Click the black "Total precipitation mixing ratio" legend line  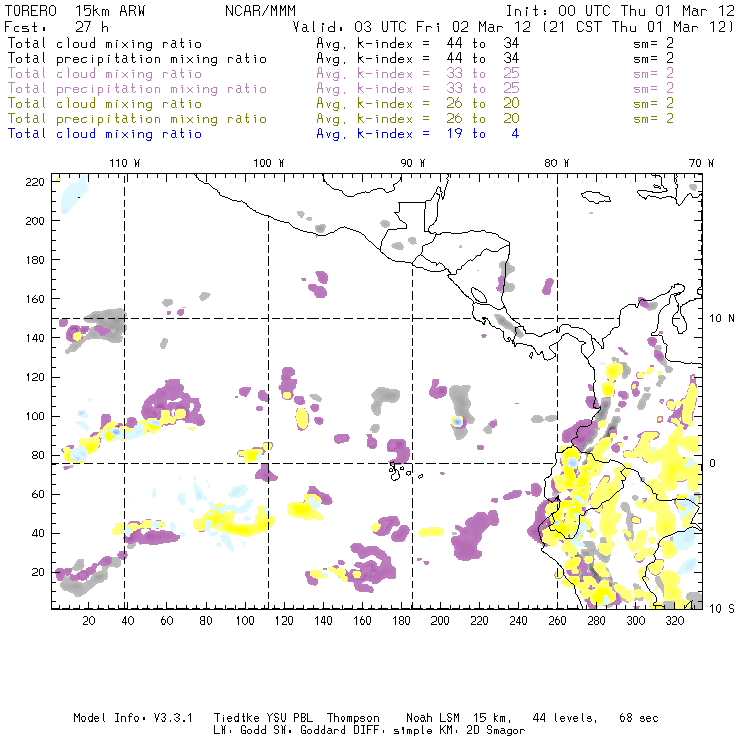tap(137, 59)
